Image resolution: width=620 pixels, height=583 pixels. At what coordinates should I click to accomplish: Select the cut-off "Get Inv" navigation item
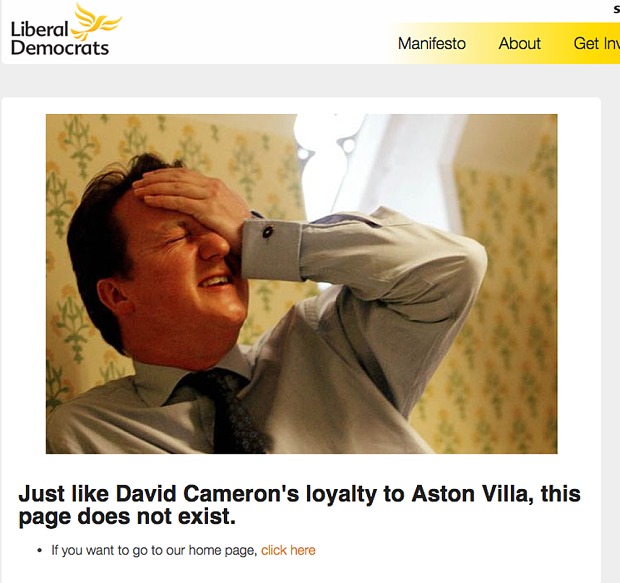[597, 44]
